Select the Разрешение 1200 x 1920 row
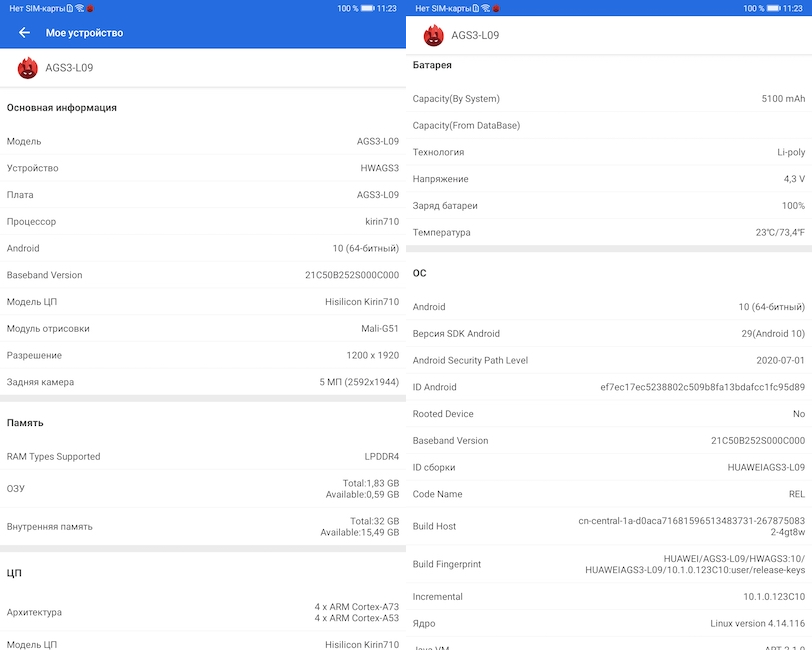The height and width of the screenshot is (650, 812). (x=203, y=355)
